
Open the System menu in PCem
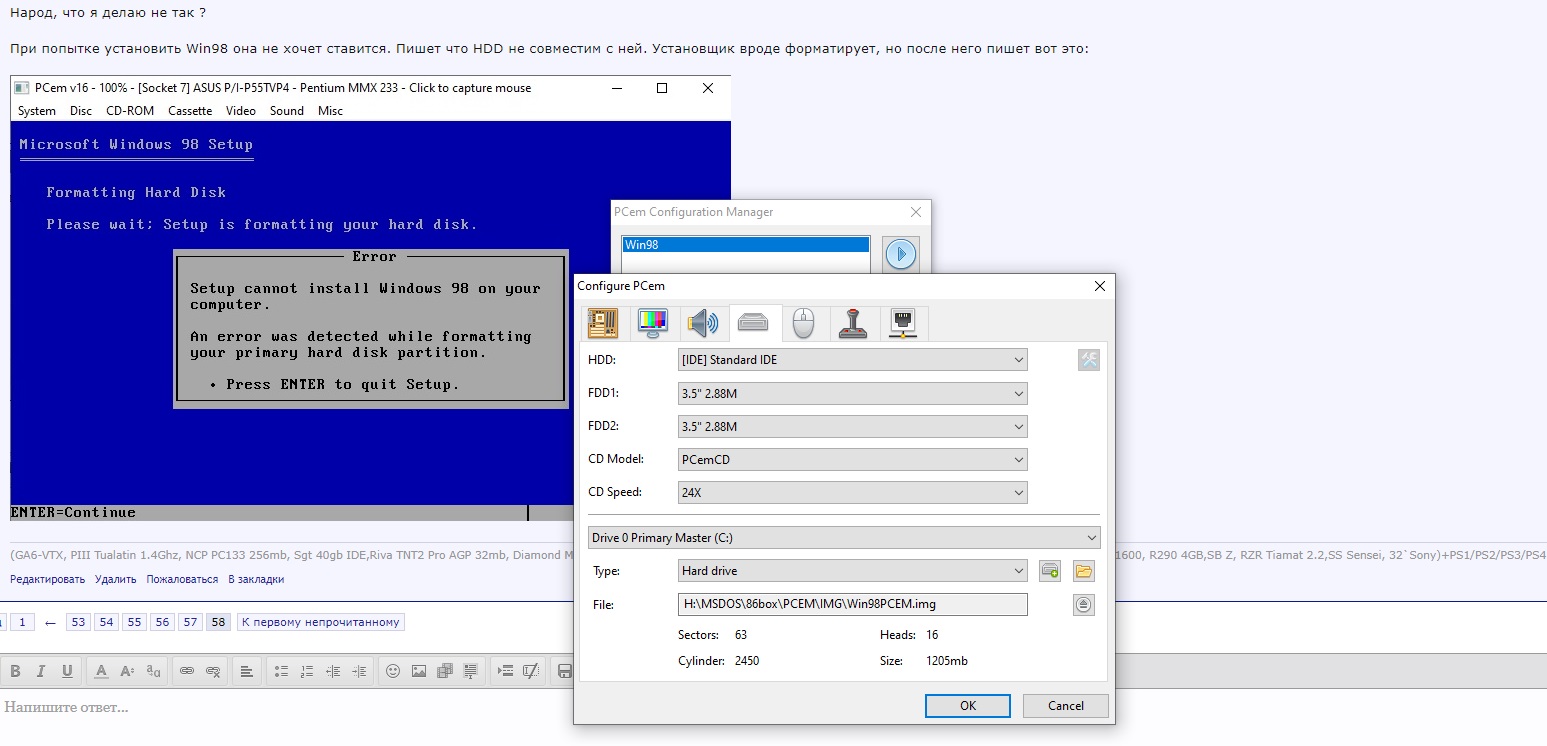[37, 111]
